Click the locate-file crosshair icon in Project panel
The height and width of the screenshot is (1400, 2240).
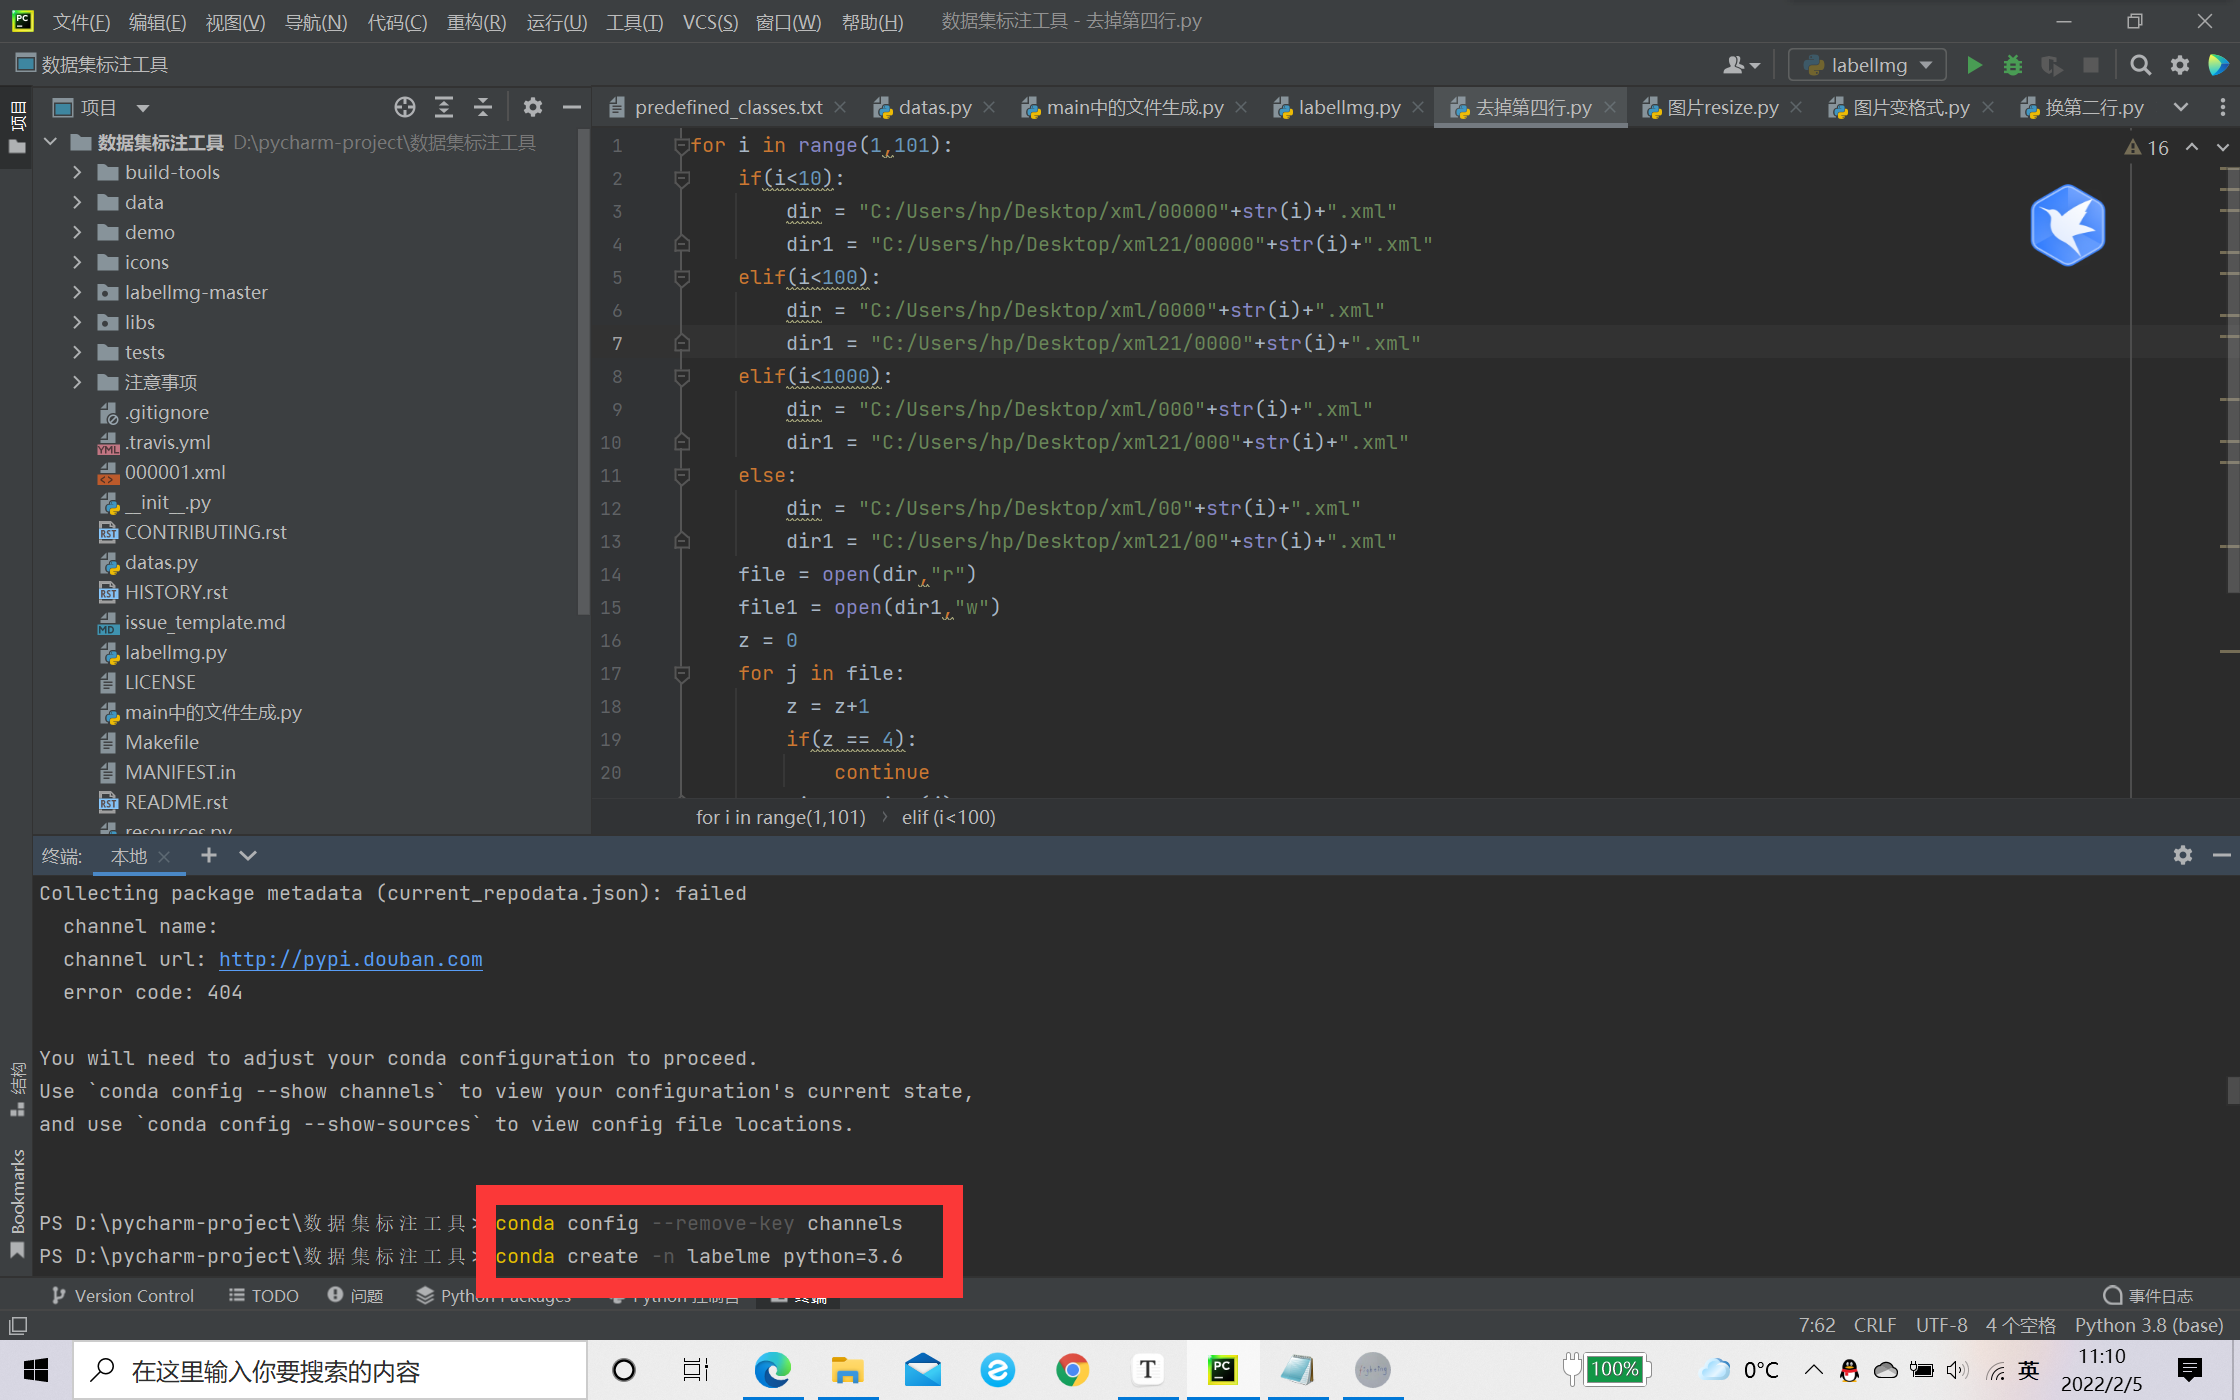coord(404,107)
